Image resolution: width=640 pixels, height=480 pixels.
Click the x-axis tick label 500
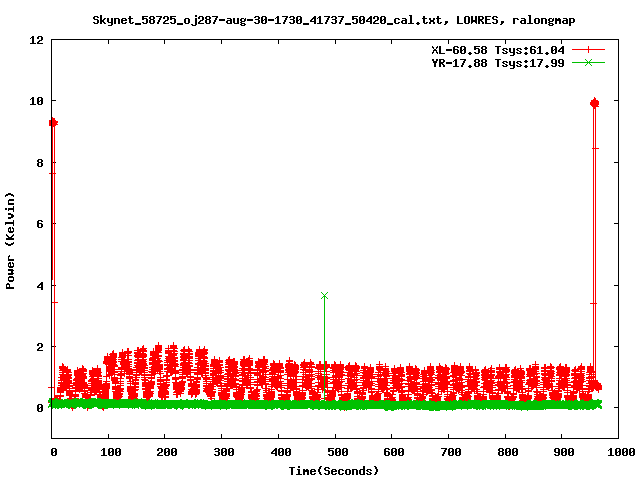coord(338,452)
